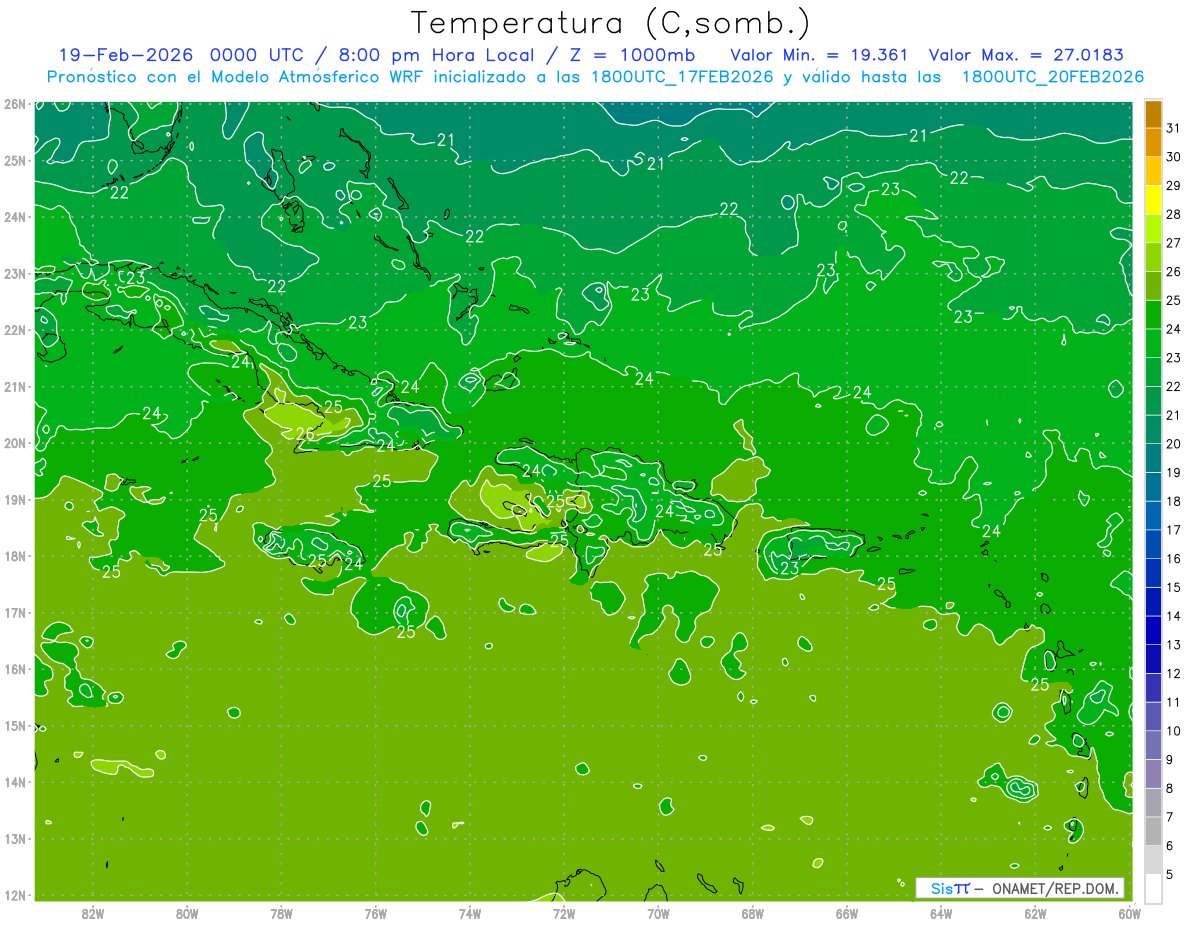Click the valid-until time "1800UTC_20FEB2026"
1200x927 pixels.
1052,77
